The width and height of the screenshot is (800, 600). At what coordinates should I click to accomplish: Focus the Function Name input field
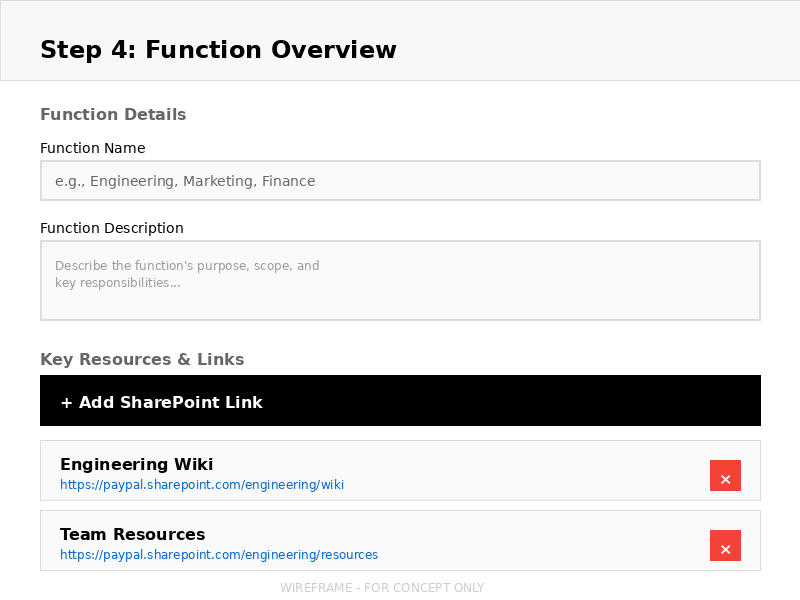pyautogui.click(x=400, y=181)
